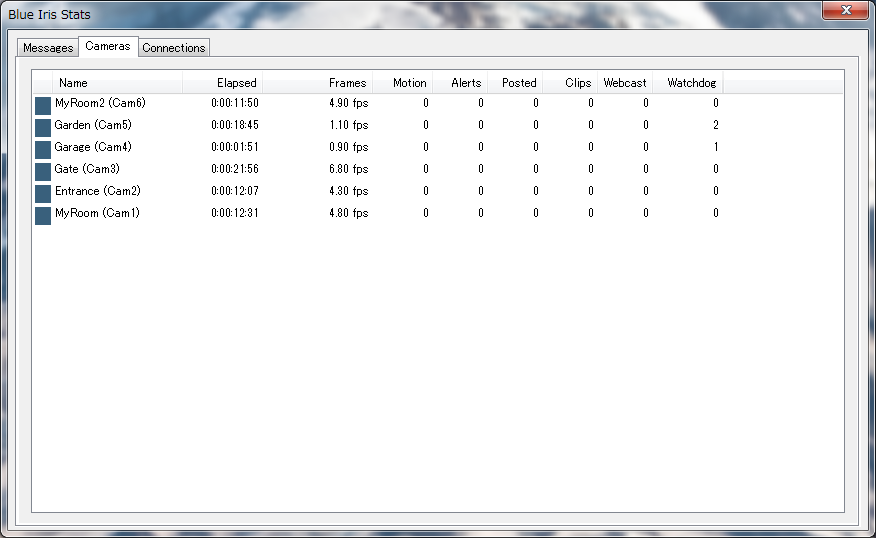Click the 6.80 fps frame rate
Screen dimensions: 876x538
pos(349,169)
